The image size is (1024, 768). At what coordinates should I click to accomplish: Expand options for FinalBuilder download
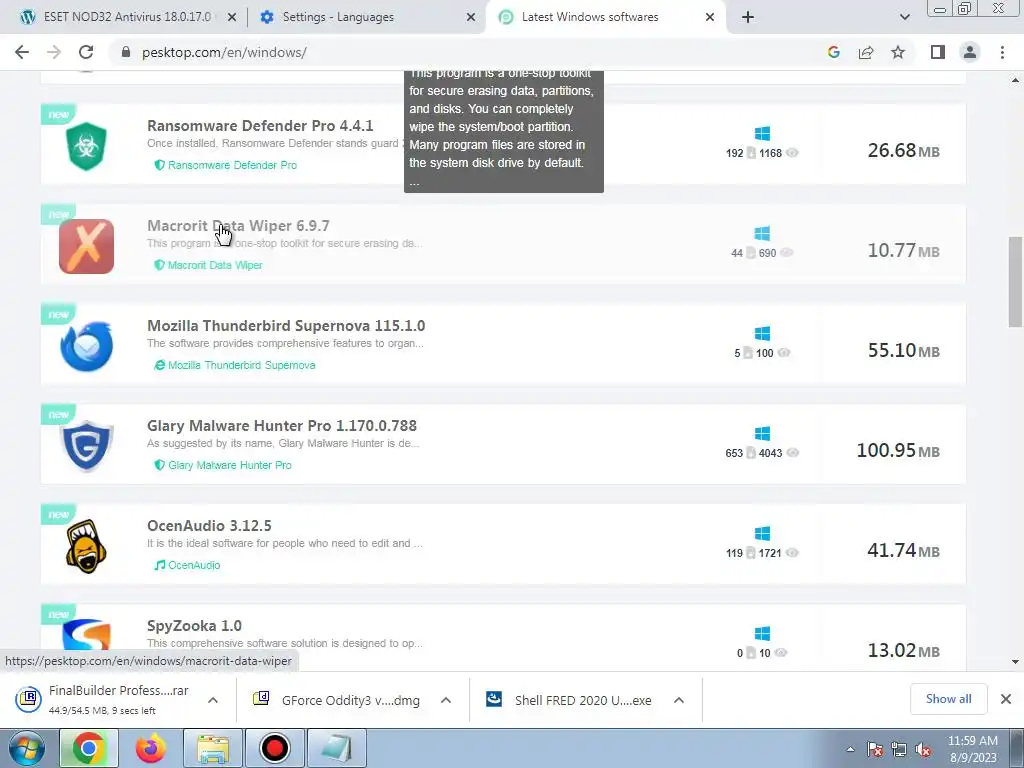coord(213,700)
